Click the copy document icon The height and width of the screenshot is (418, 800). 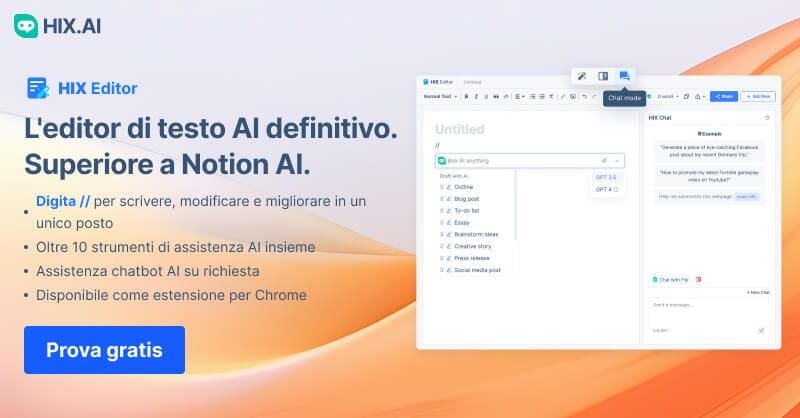686,96
